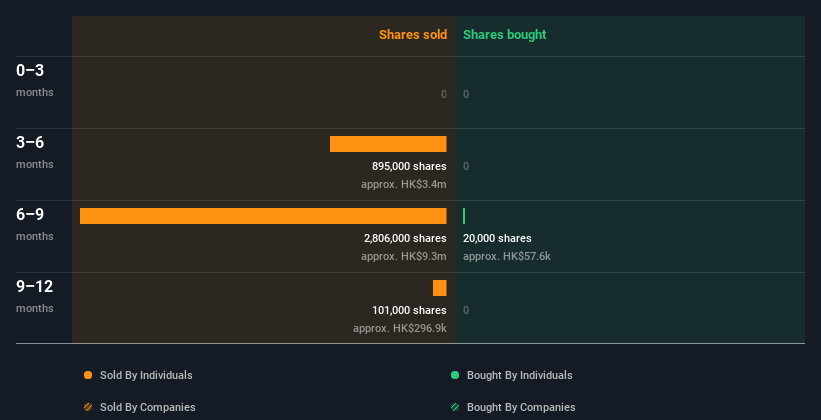Select the orange 6–9 months sold bar
821x420 pixels.
pyautogui.click(x=263, y=216)
